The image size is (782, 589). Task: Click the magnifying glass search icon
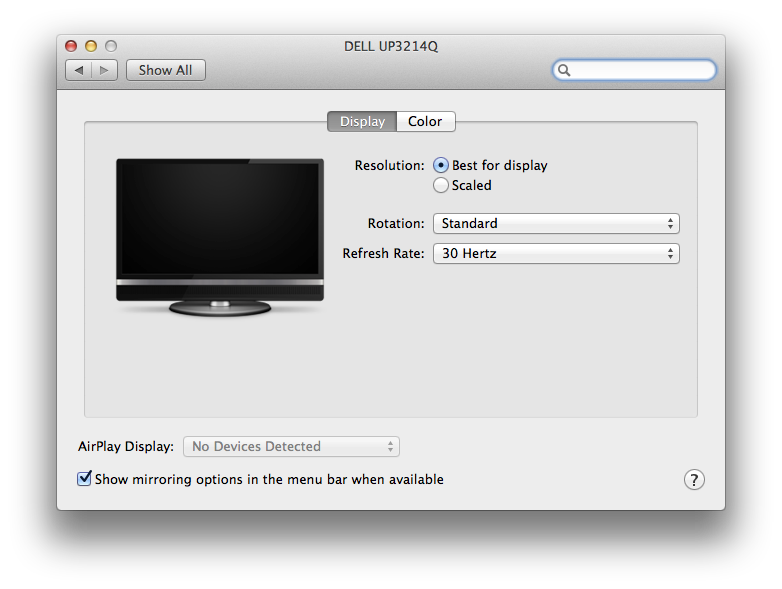564,70
